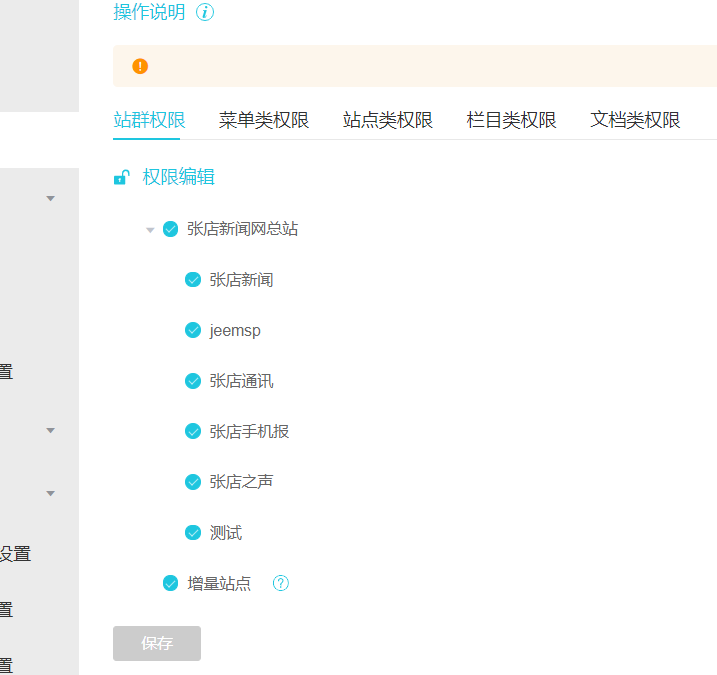Viewport: 717px width, 675px height.
Task: Toggle the jeemsp checkbox
Action: pos(193,330)
